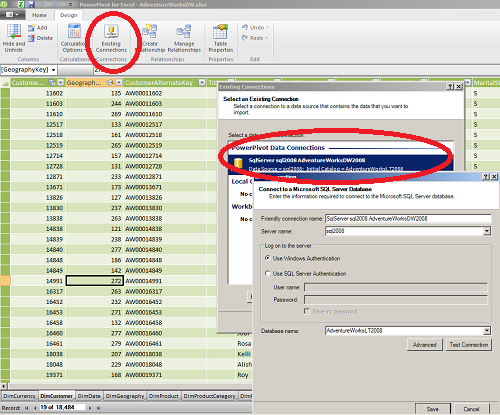The height and width of the screenshot is (415, 500).
Task: Open the CustomerAlternateKey column filter dropdown
Action: click(202, 82)
